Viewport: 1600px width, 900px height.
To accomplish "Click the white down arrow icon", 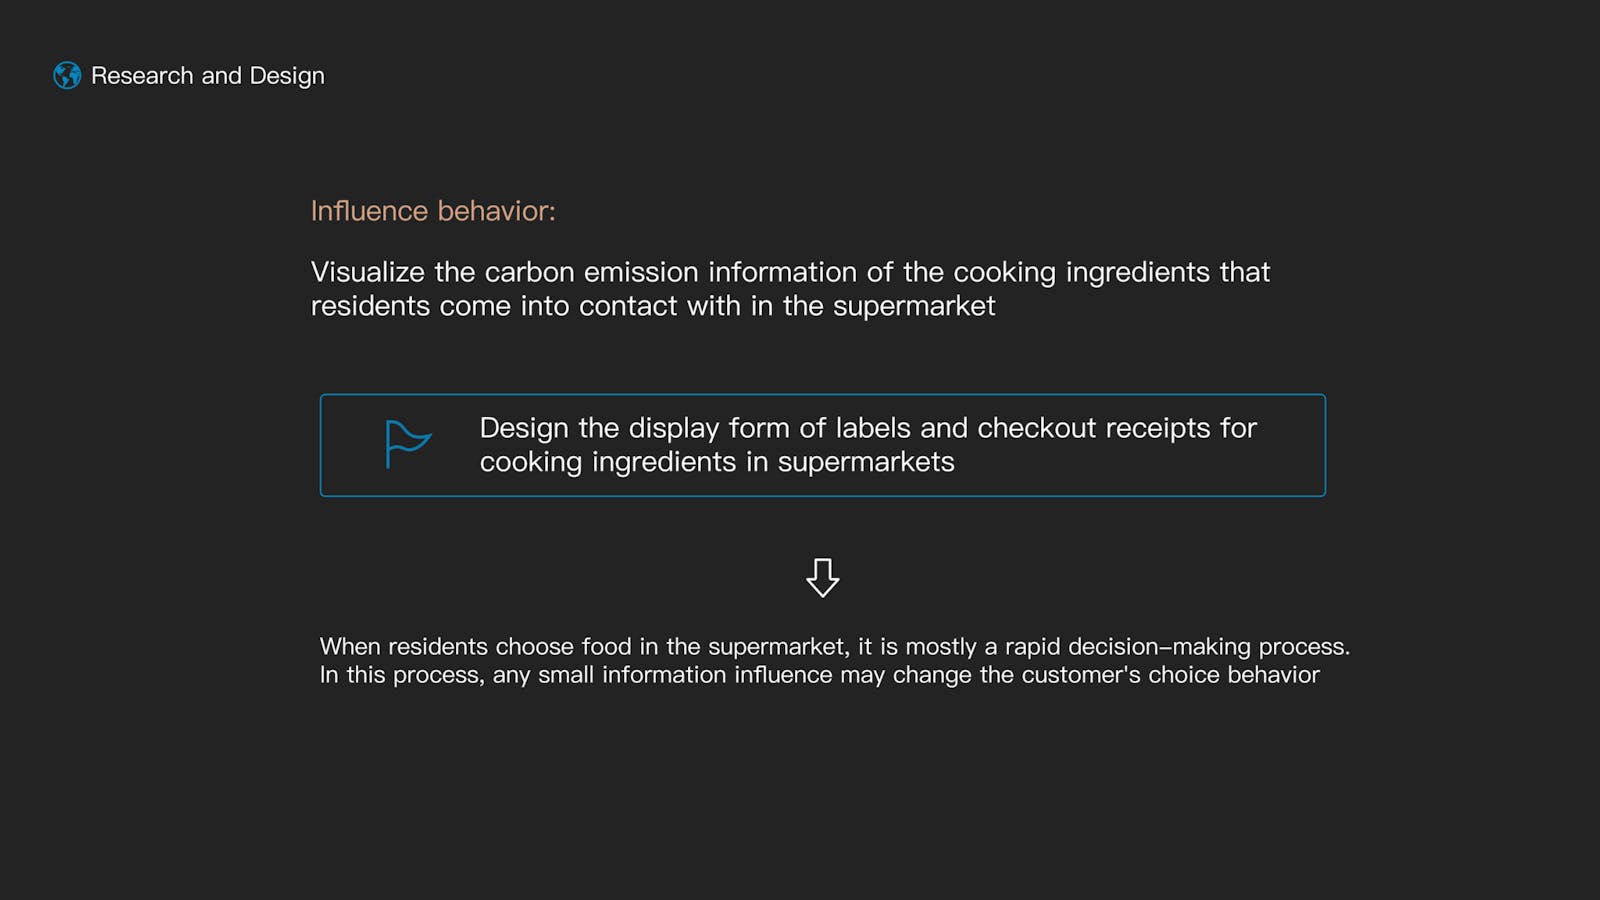I will click(x=823, y=578).
